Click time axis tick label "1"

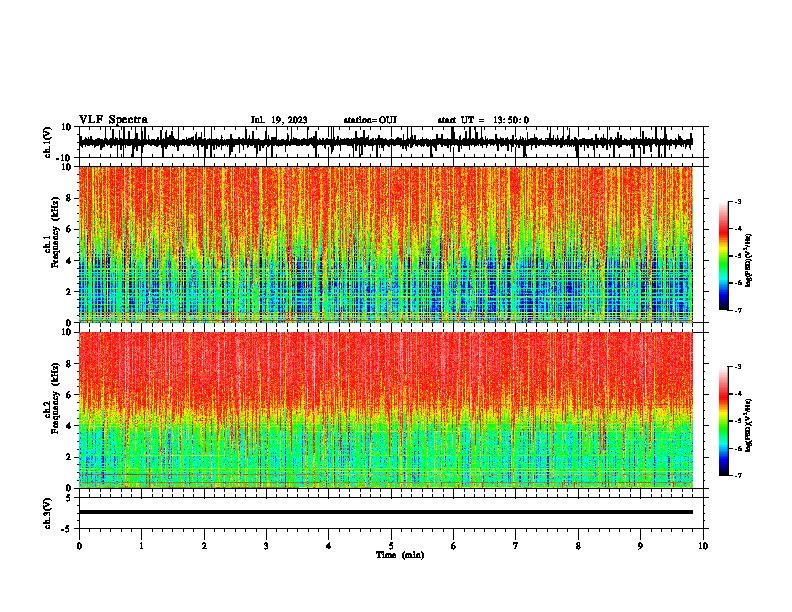[141, 546]
